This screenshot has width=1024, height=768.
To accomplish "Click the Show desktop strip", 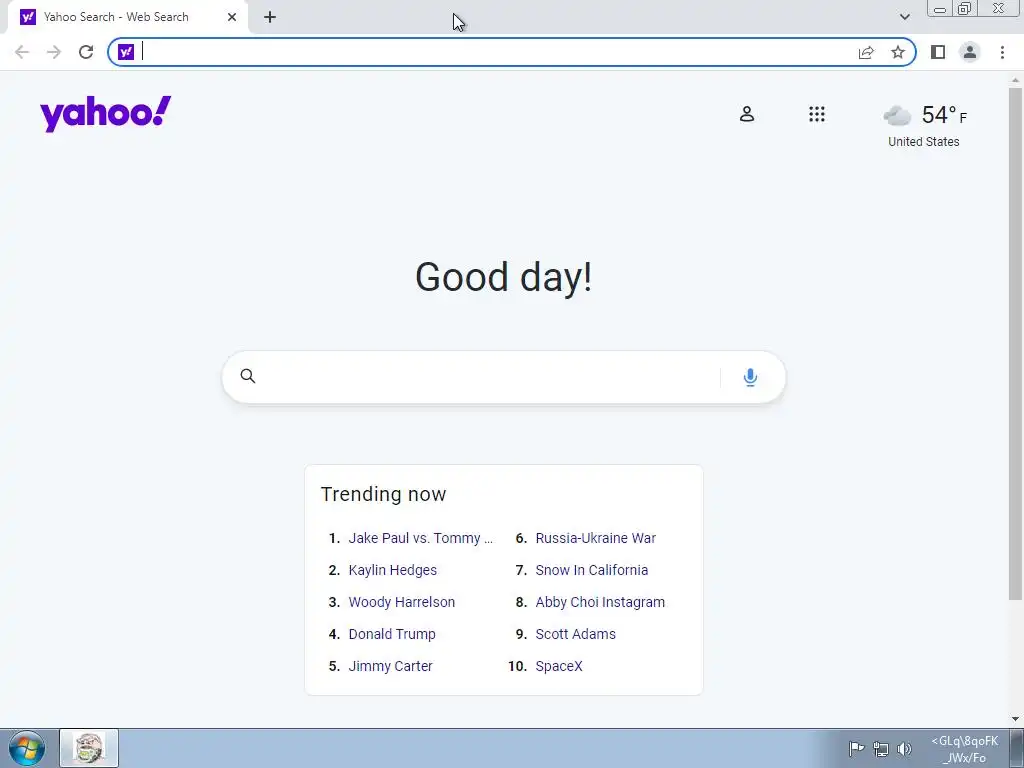I will [x=1017, y=748].
